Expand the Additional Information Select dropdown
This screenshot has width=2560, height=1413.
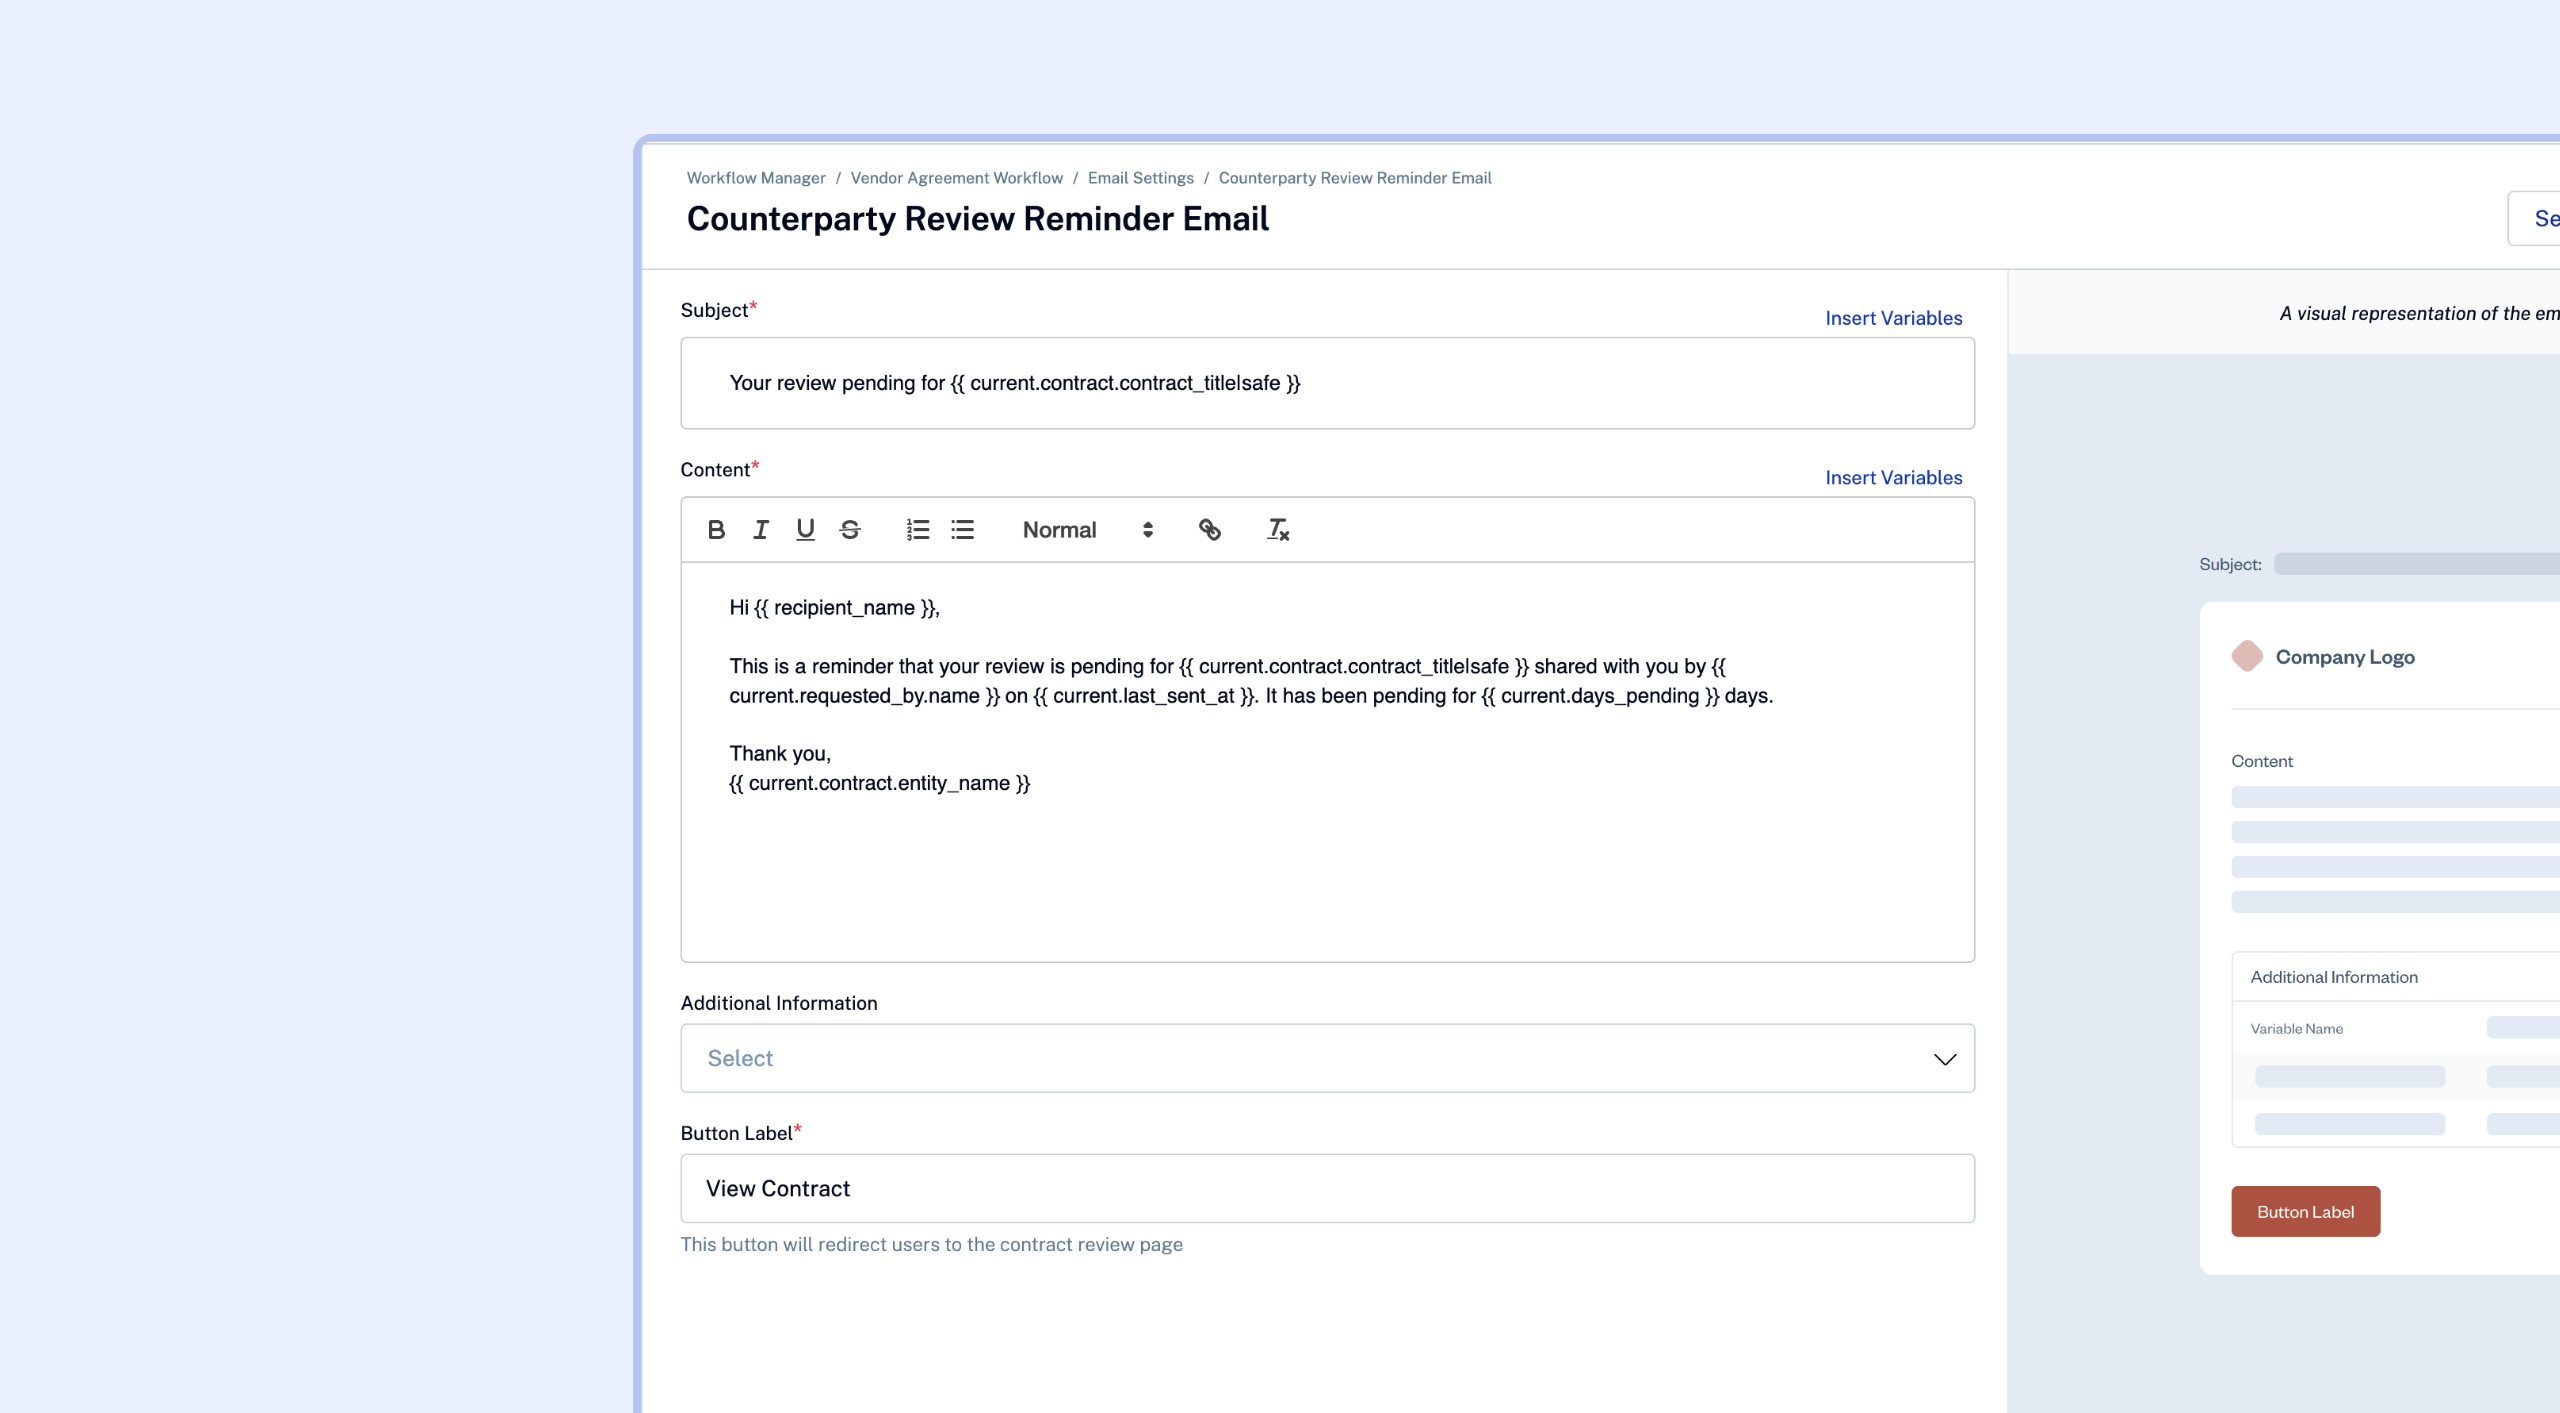click(x=1300, y=1058)
